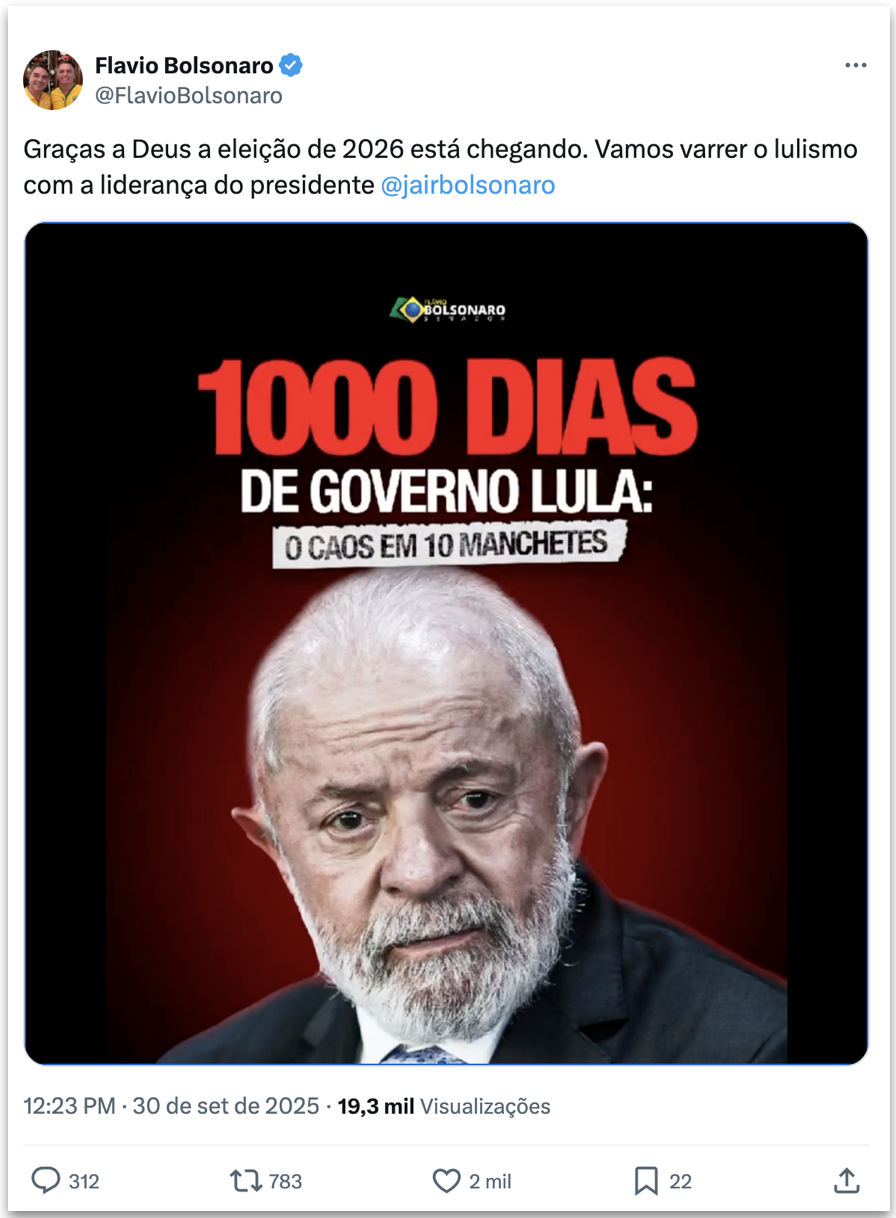This screenshot has width=896, height=1218.
Task: Click the share upload icon
Action: point(846,1181)
